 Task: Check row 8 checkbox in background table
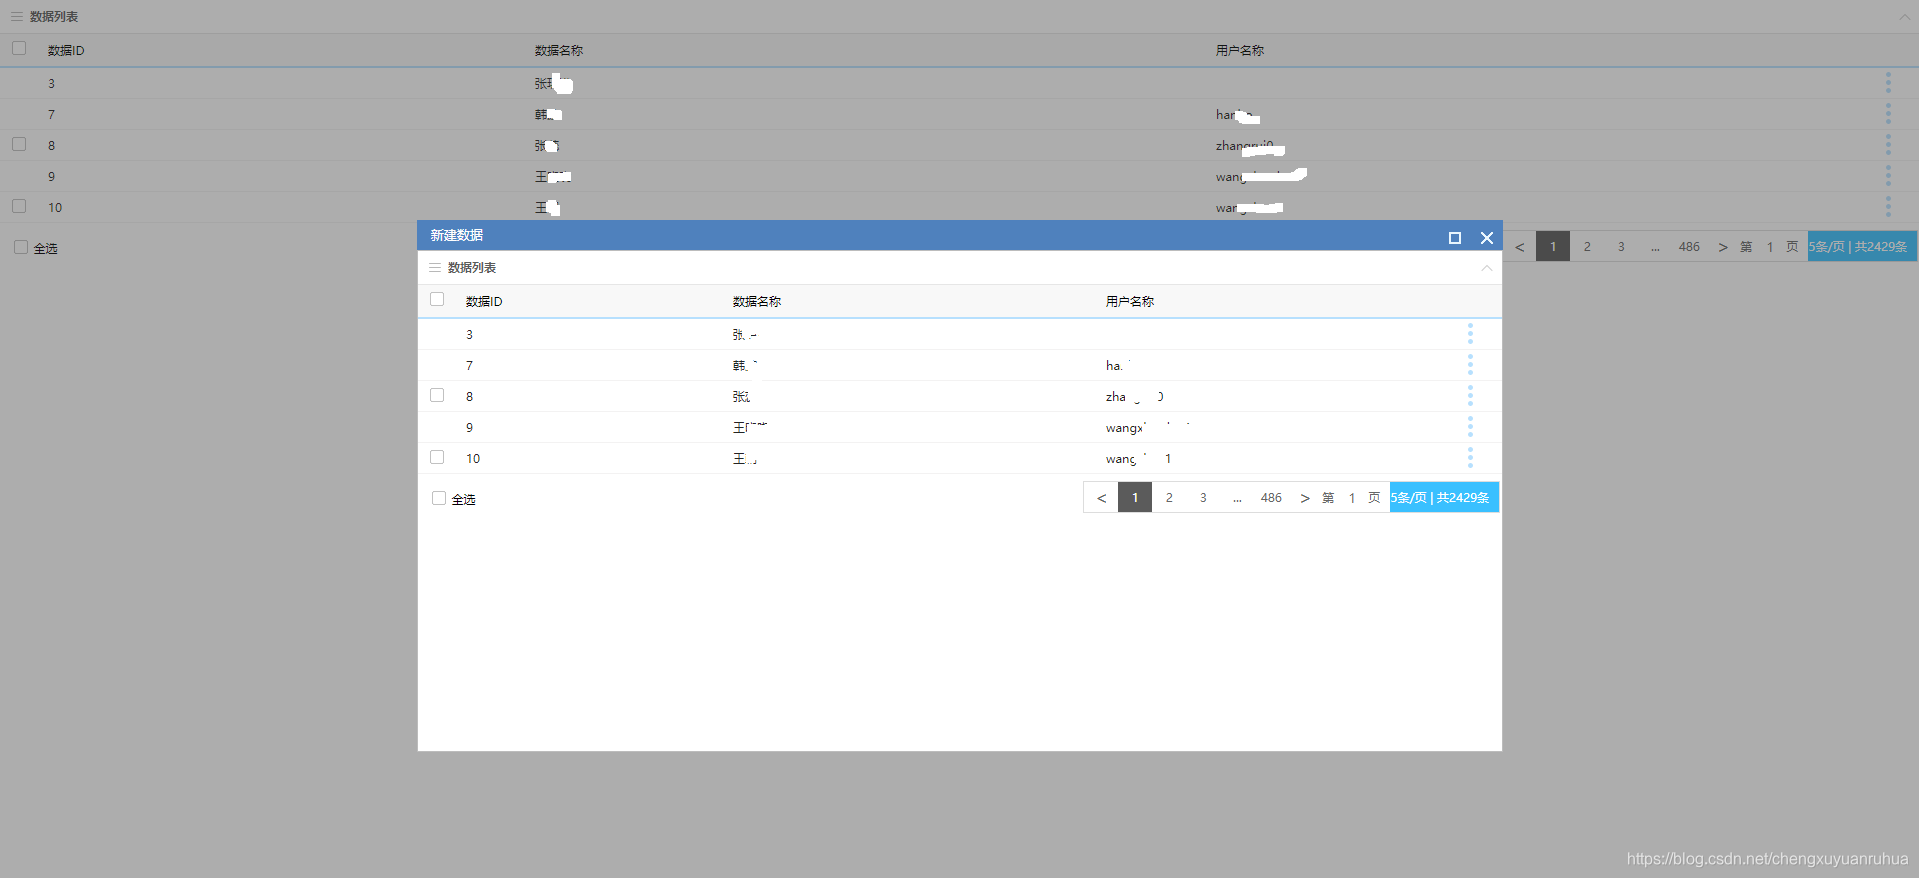coord(19,144)
